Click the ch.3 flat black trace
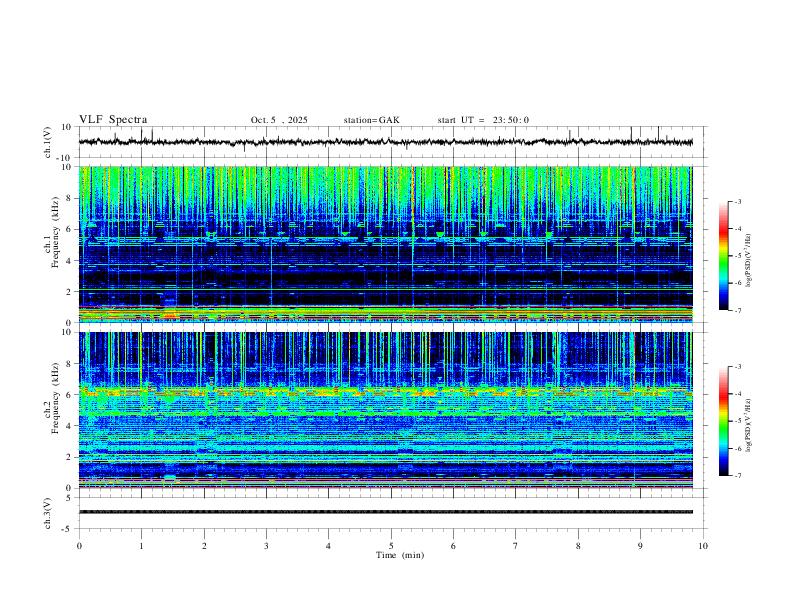The height and width of the screenshot is (612, 792). (385, 512)
